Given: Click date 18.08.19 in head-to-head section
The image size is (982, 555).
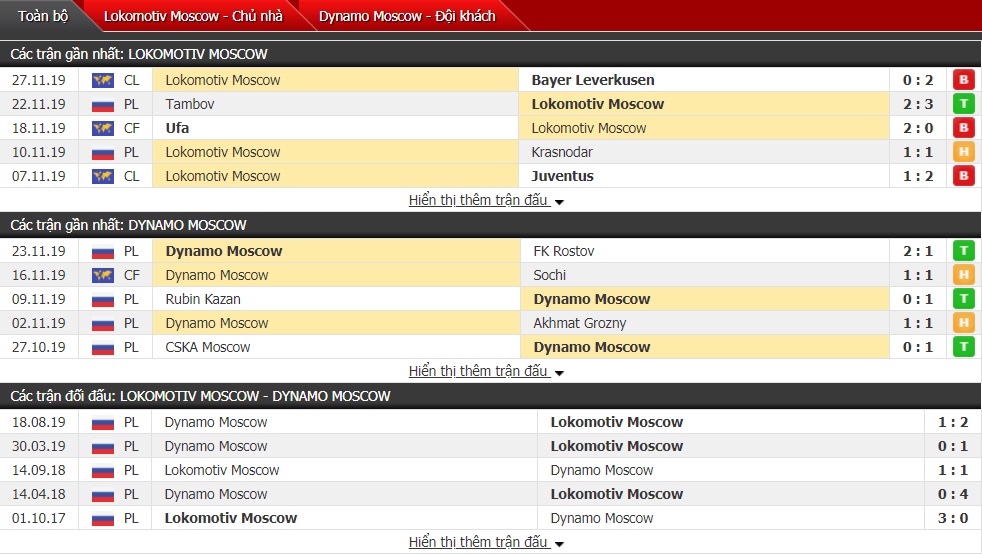Looking at the screenshot, I should click(38, 422).
